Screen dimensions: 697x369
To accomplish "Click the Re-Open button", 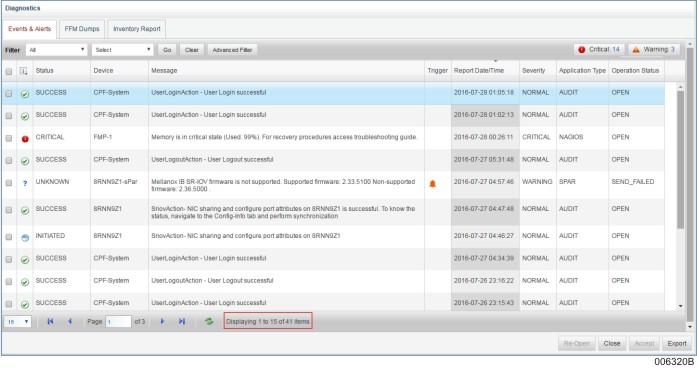I will coord(577,343).
